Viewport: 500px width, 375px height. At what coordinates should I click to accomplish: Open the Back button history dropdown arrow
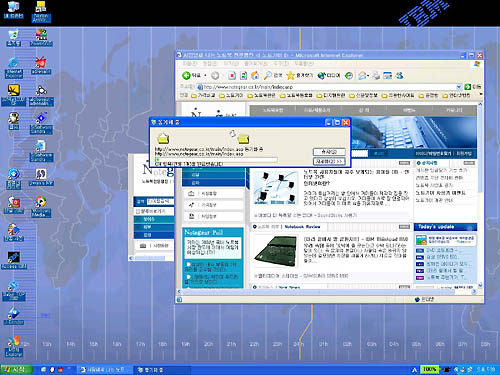click(205, 76)
